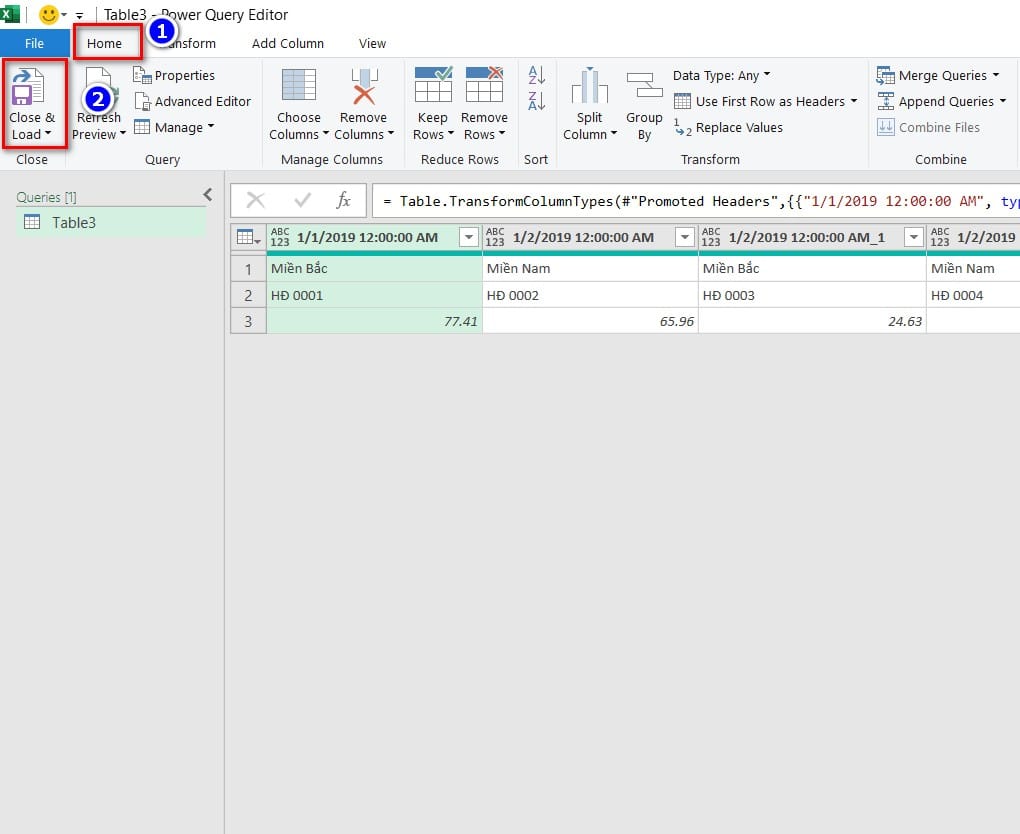Open the View ribbon tab

[372, 43]
